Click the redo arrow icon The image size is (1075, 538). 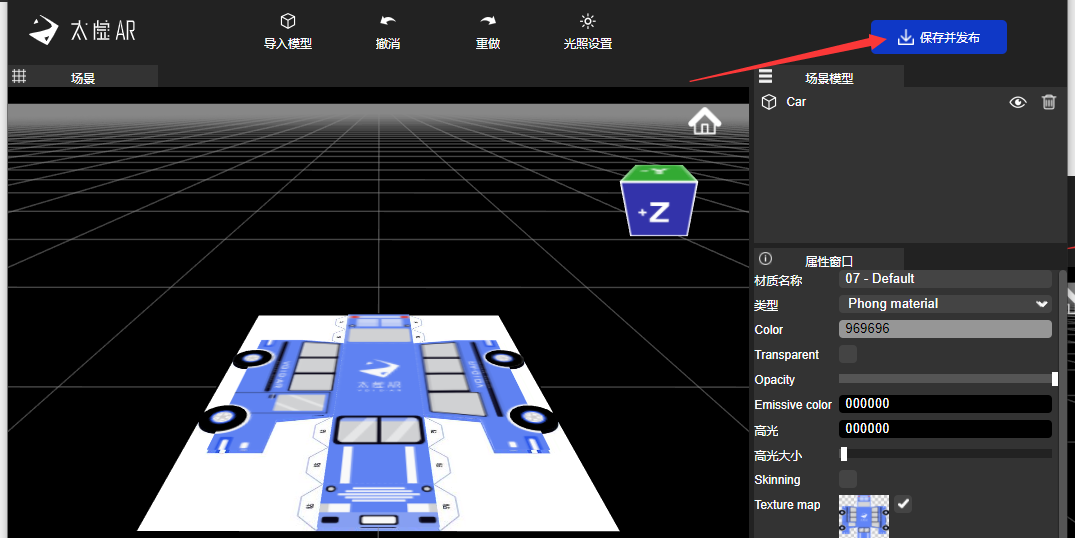pyautogui.click(x=488, y=21)
